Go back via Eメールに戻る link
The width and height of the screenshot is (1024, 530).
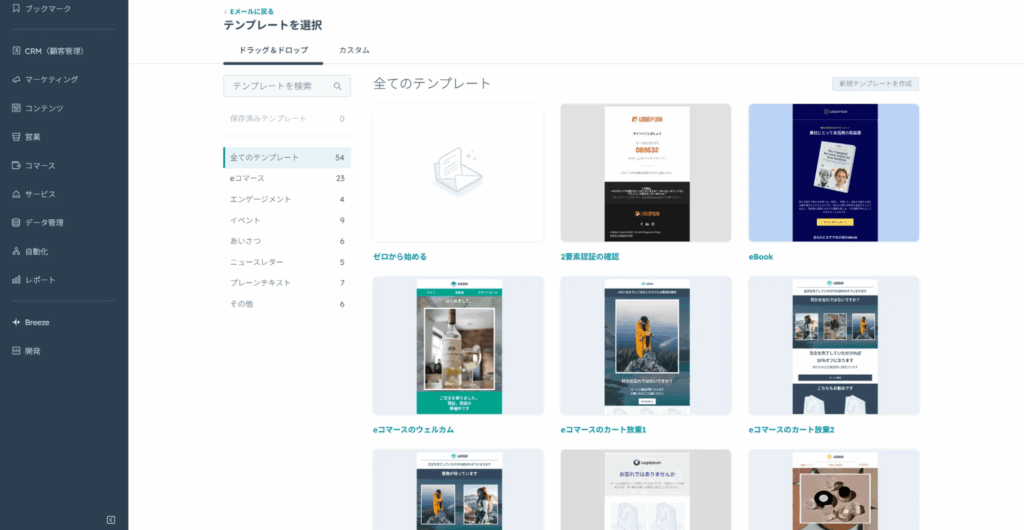coord(250,11)
